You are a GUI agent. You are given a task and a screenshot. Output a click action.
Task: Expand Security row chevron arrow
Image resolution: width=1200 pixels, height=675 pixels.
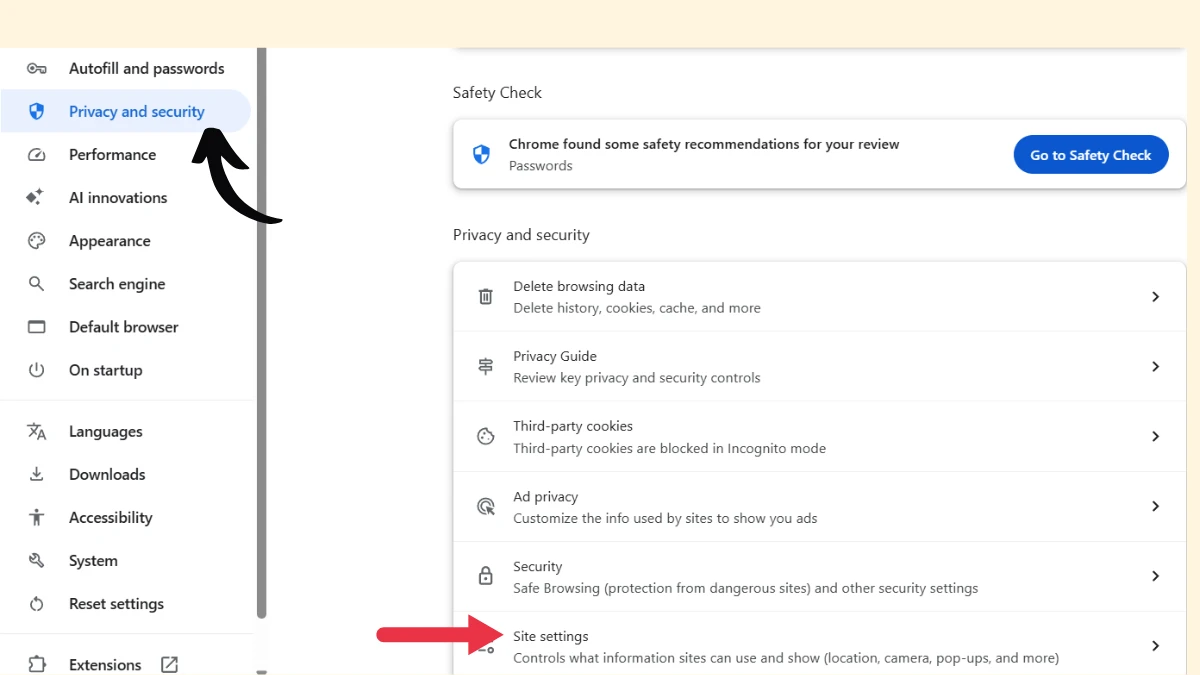pos(1155,576)
